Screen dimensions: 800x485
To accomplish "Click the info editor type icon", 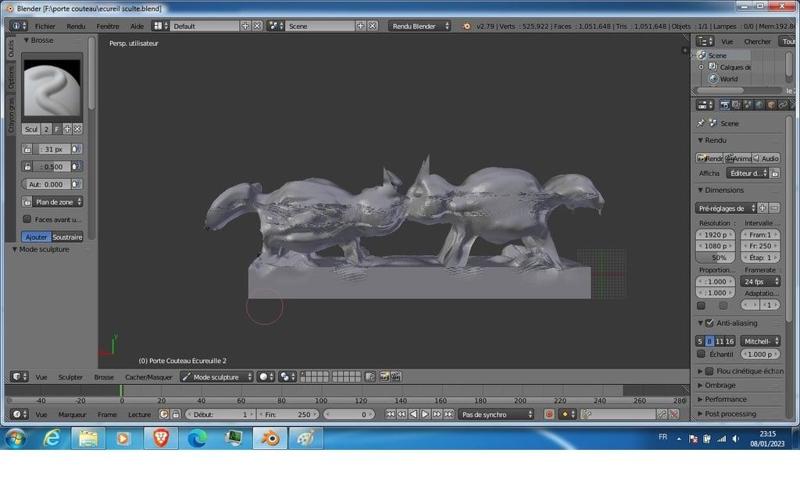I will point(17,26).
